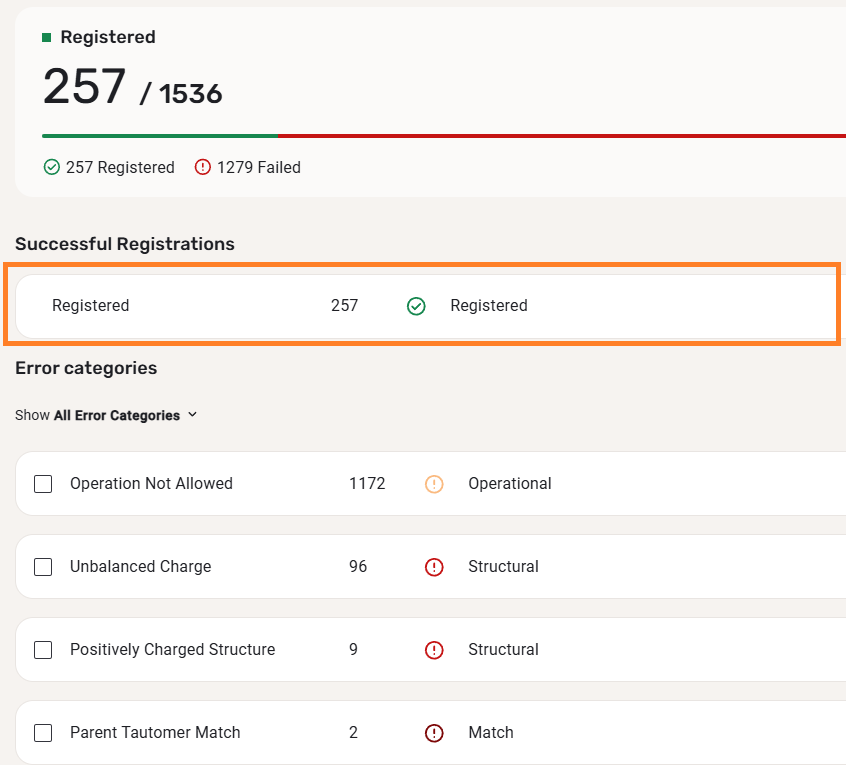Image resolution: width=846 pixels, height=765 pixels.
Task: Click the red failed portion of progress bar
Action: (x=560, y=135)
